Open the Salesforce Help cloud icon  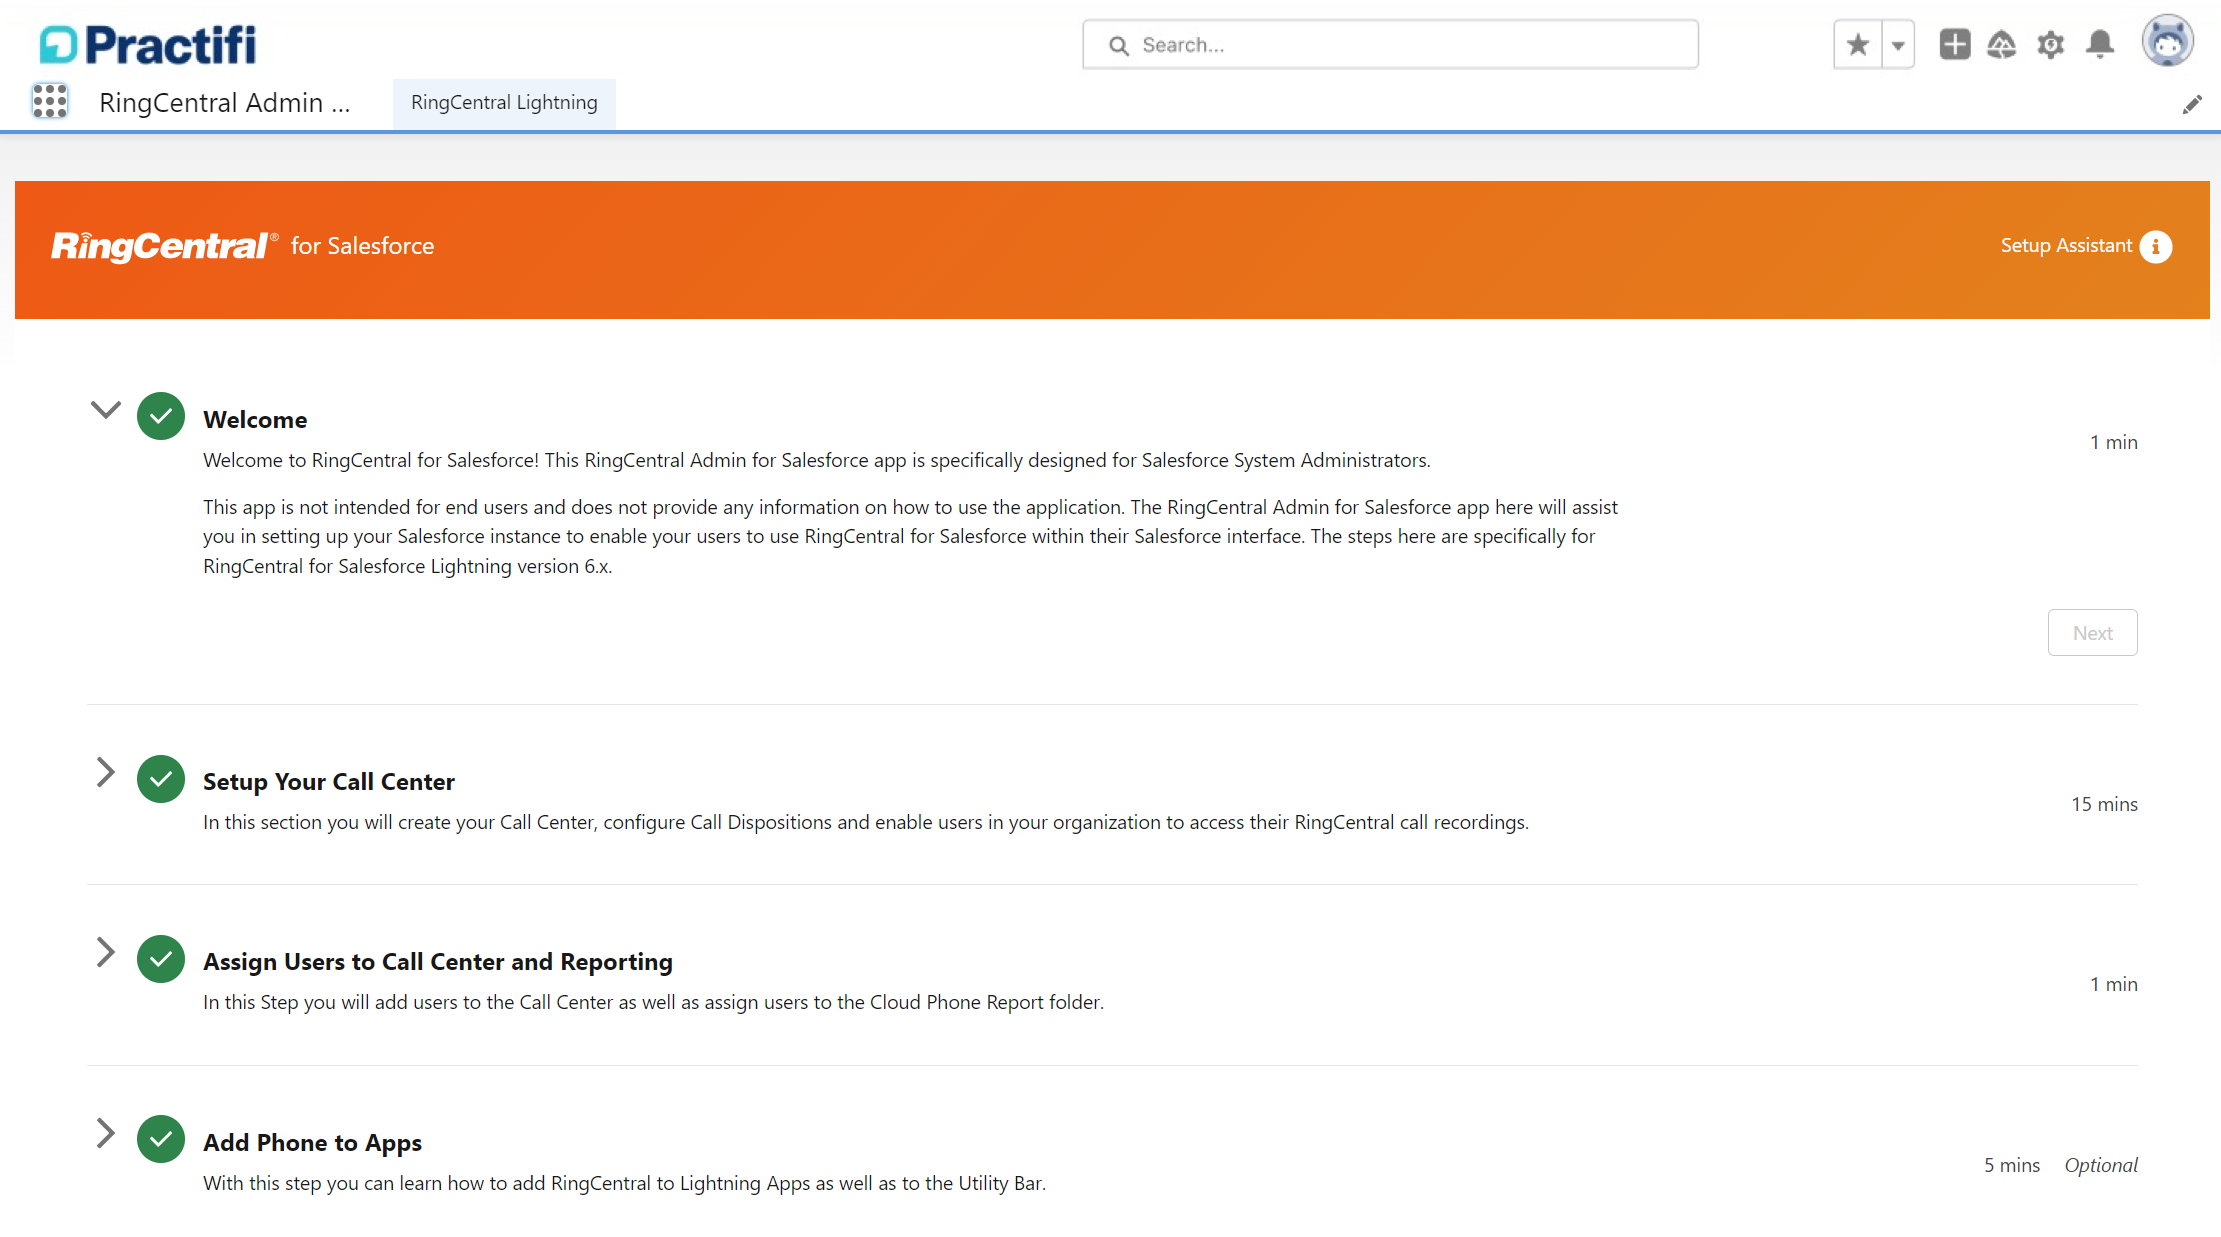click(2002, 45)
